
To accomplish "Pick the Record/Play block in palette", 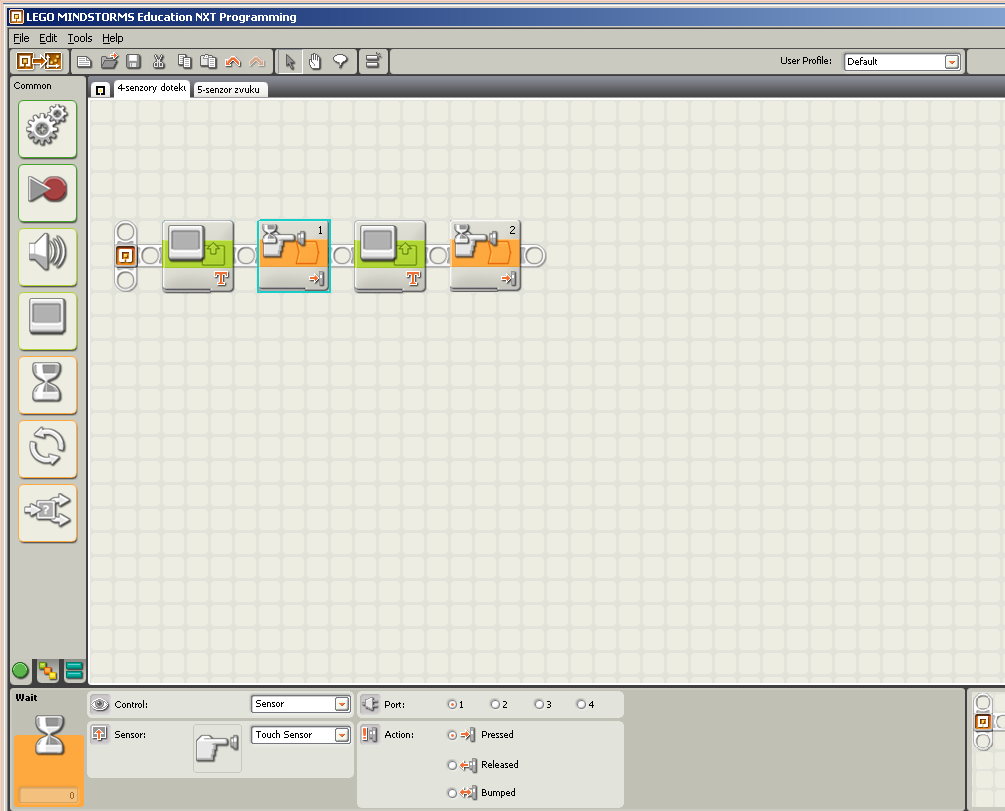I will (47, 193).
